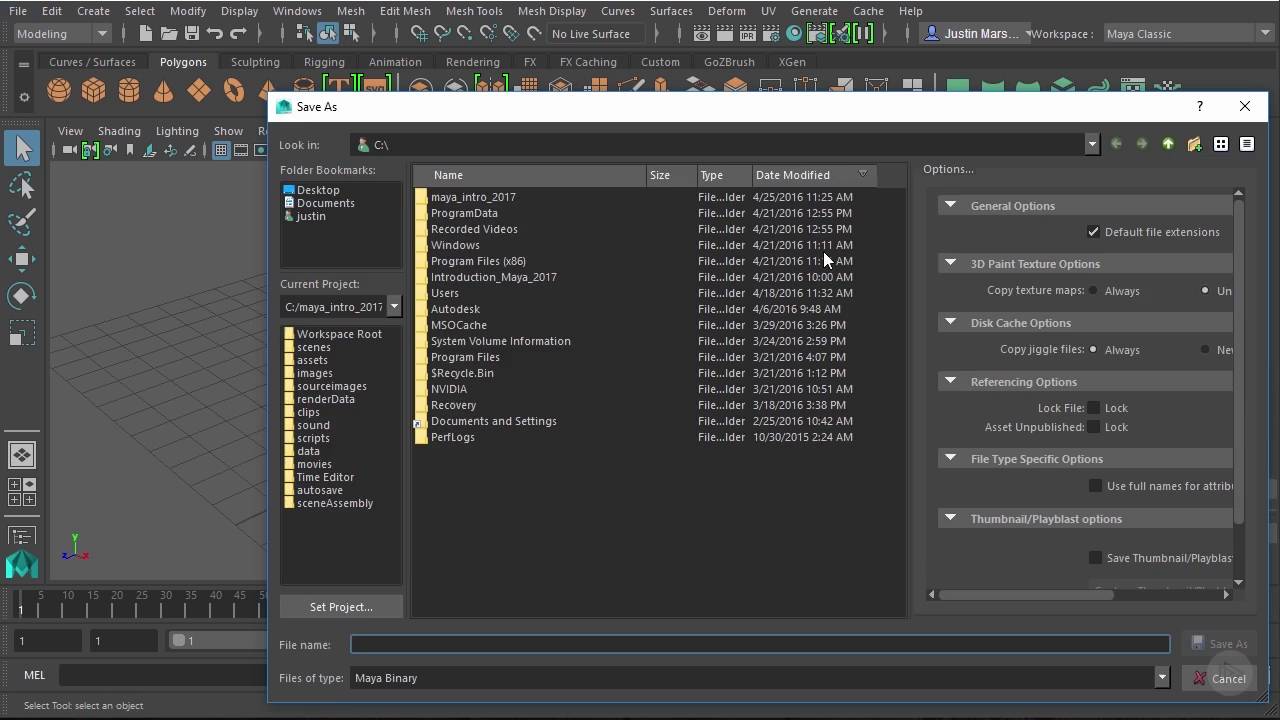Collapse the Disk Cache Options section

click(x=950, y=322)
